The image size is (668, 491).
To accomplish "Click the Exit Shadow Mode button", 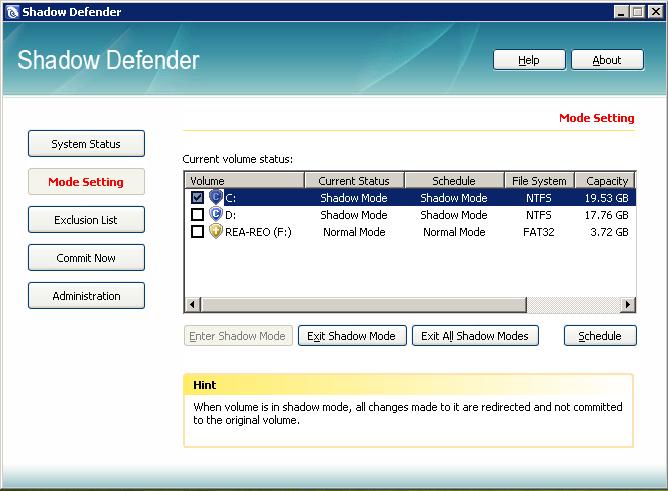I will coord(352,336).
